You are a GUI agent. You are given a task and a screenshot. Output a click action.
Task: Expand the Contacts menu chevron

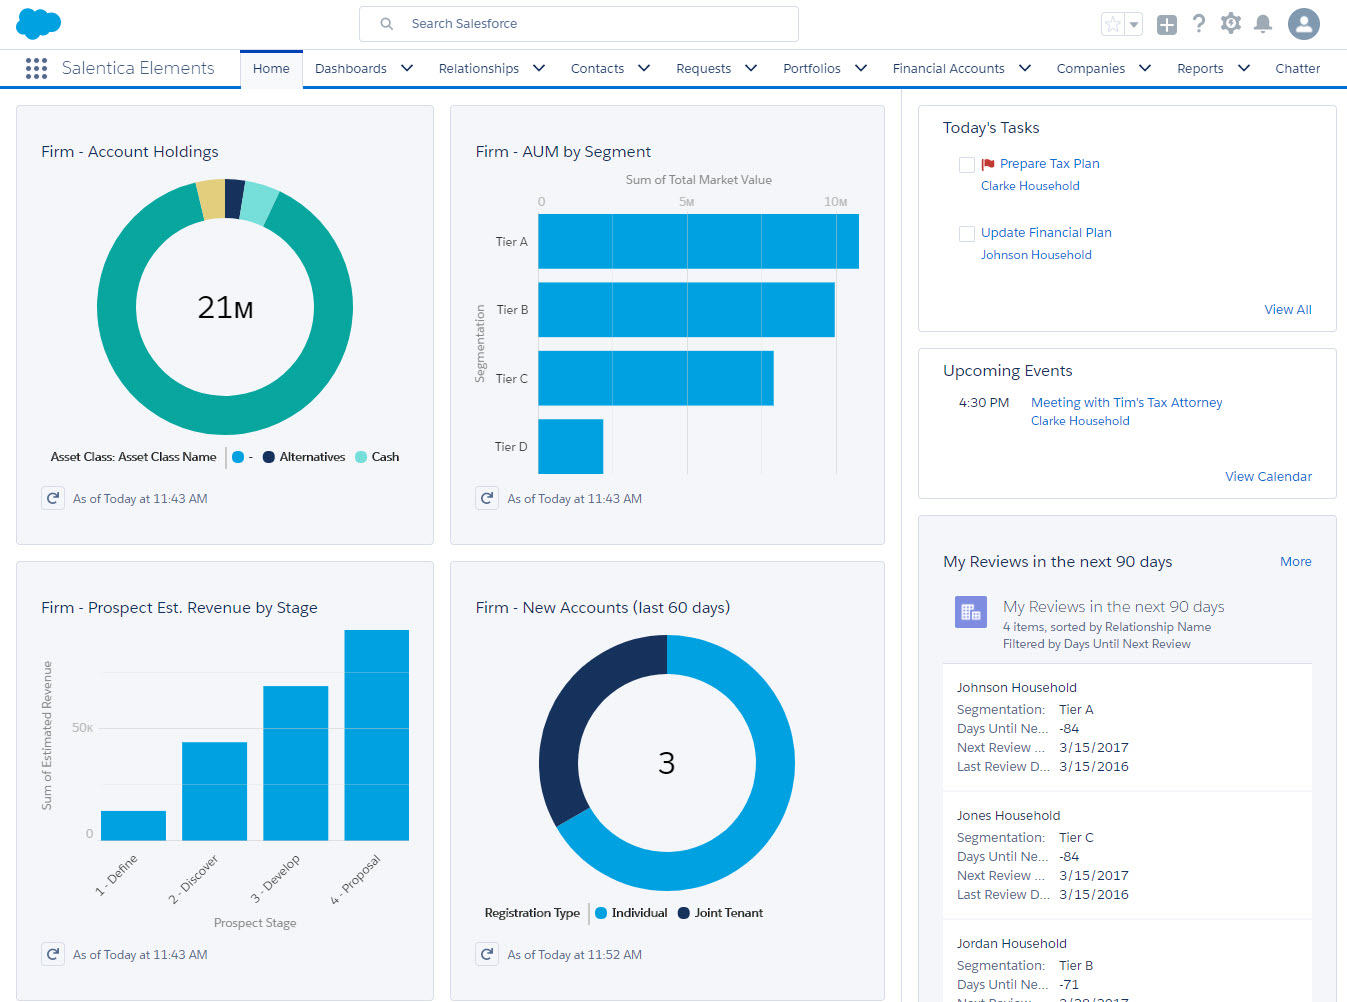(644, 68)
